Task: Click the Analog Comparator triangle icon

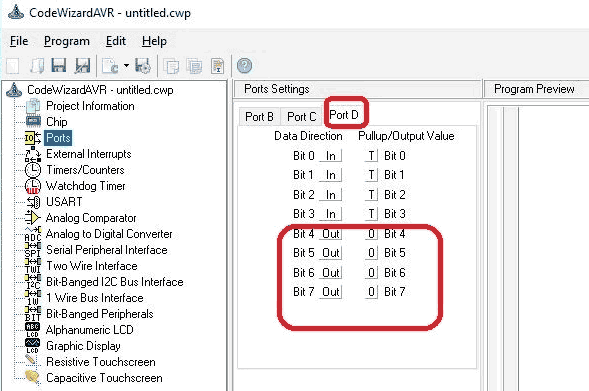Action: pos(33,218)
